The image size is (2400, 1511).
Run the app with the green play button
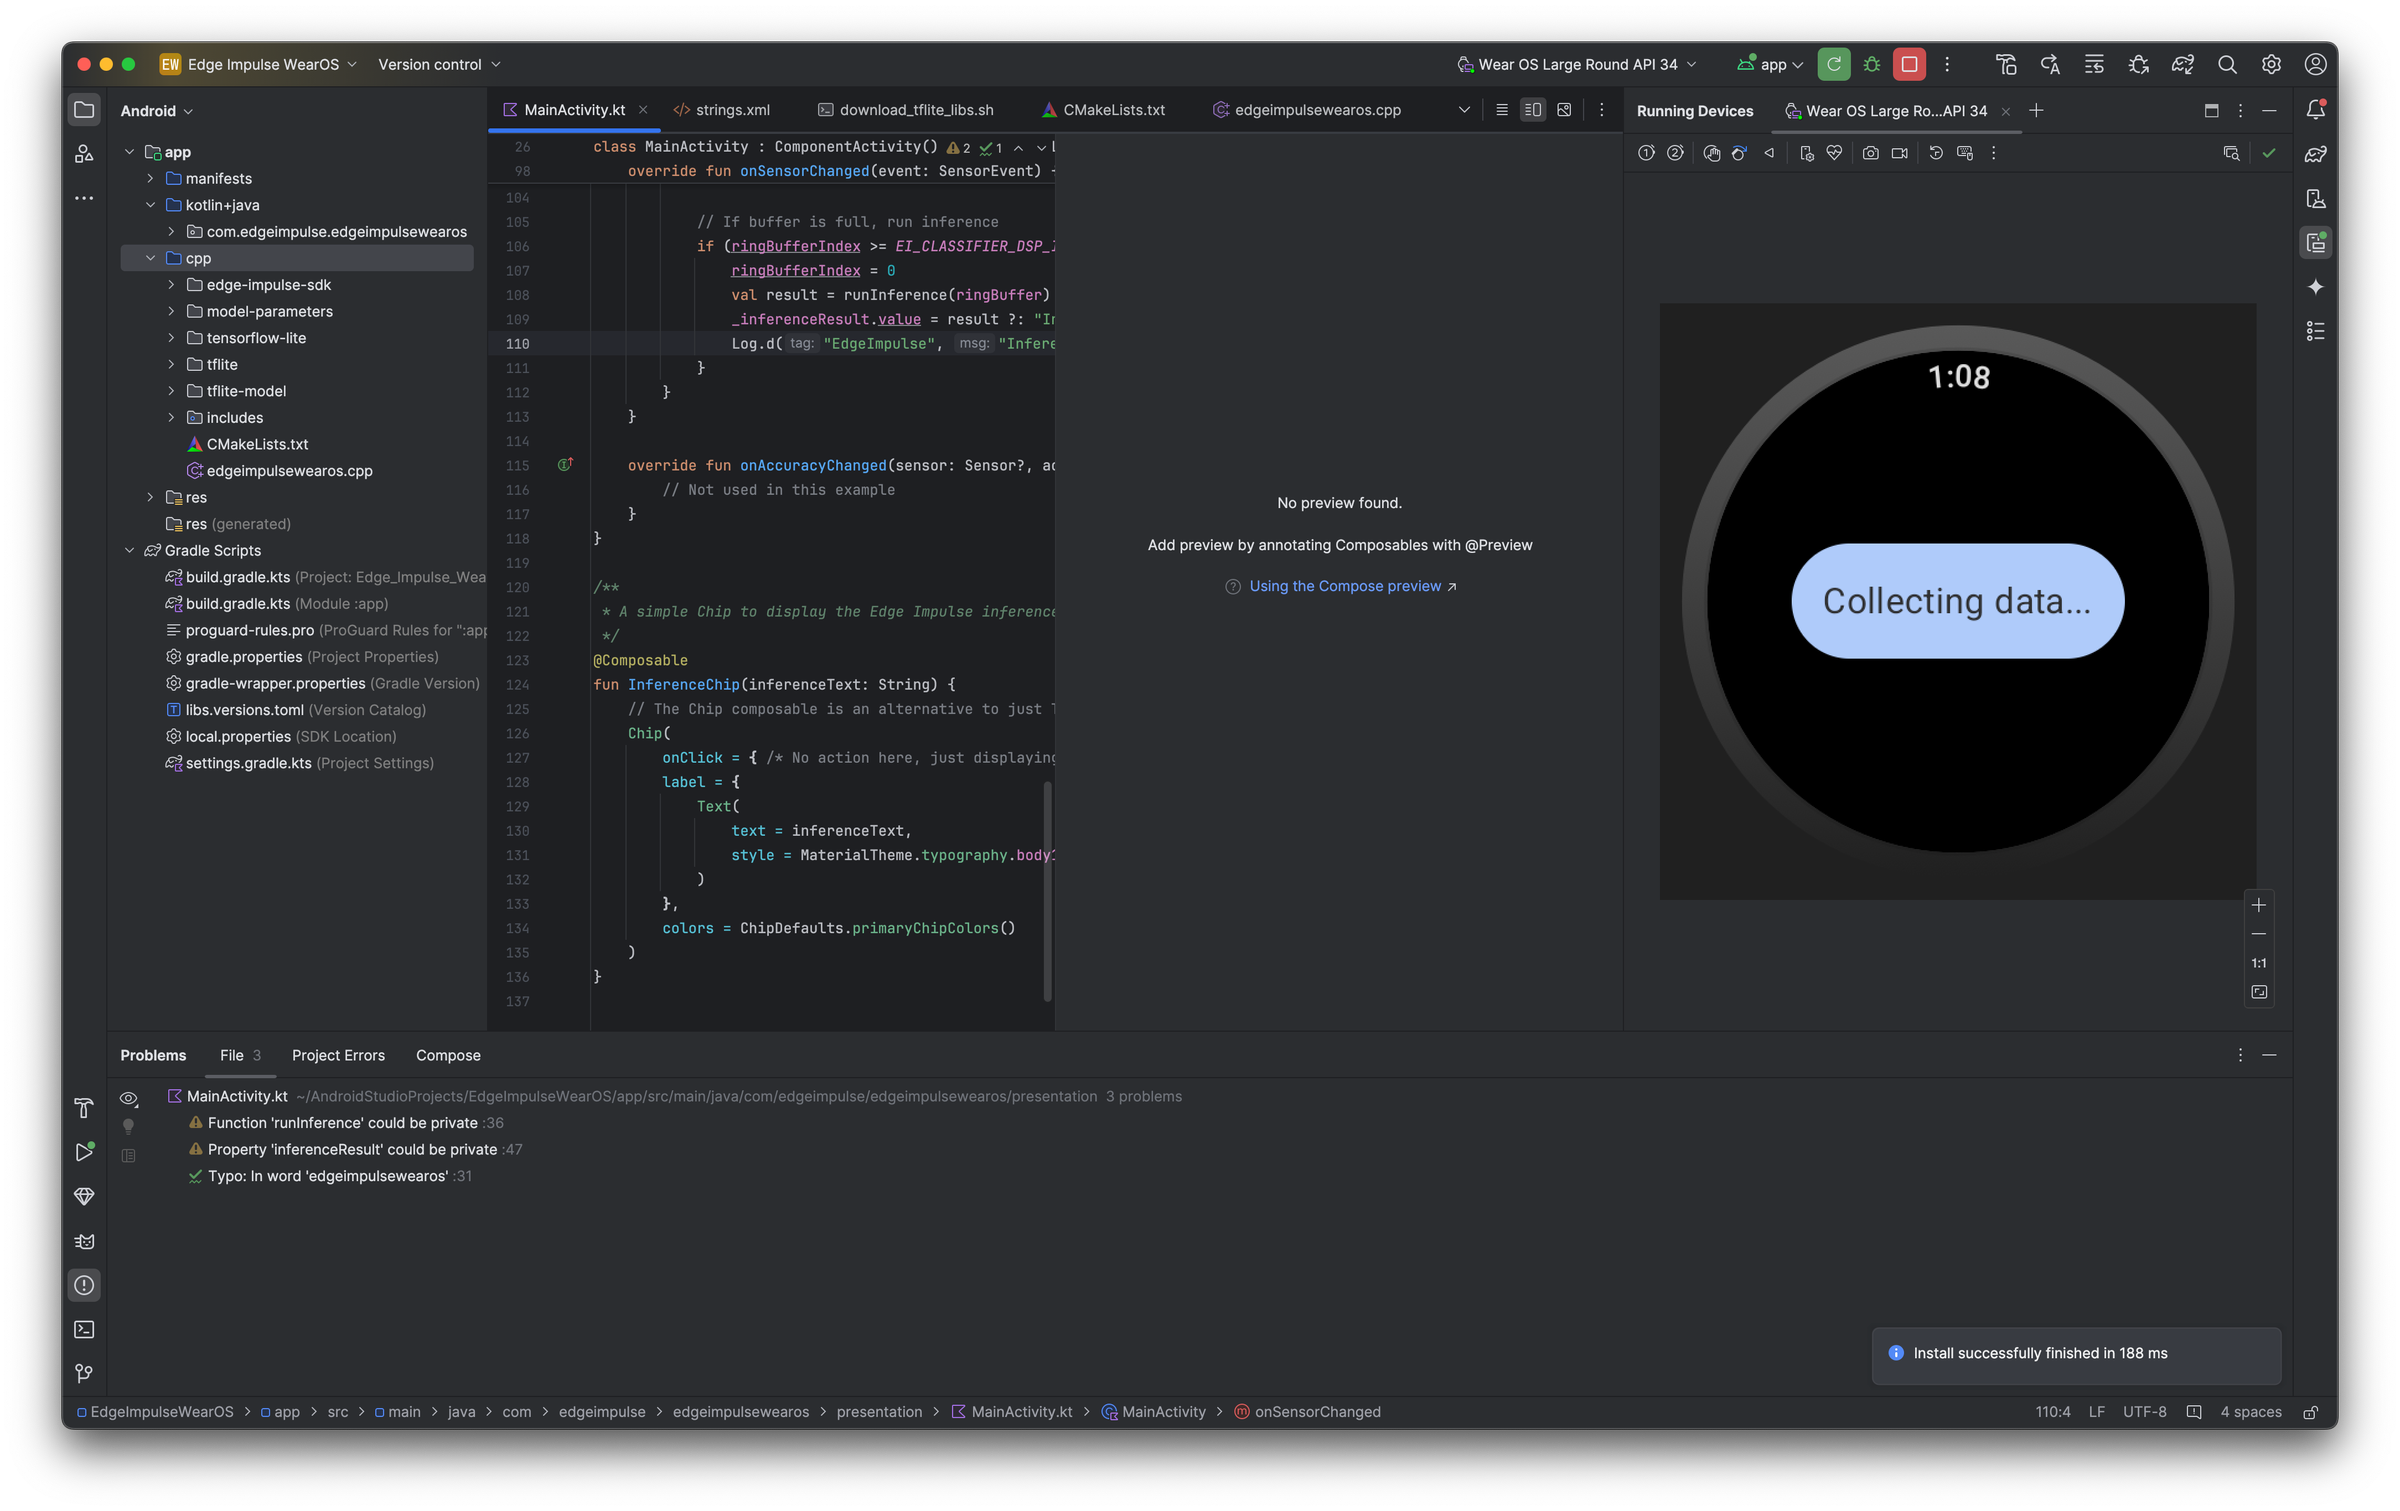click(x=1834, y=63)
